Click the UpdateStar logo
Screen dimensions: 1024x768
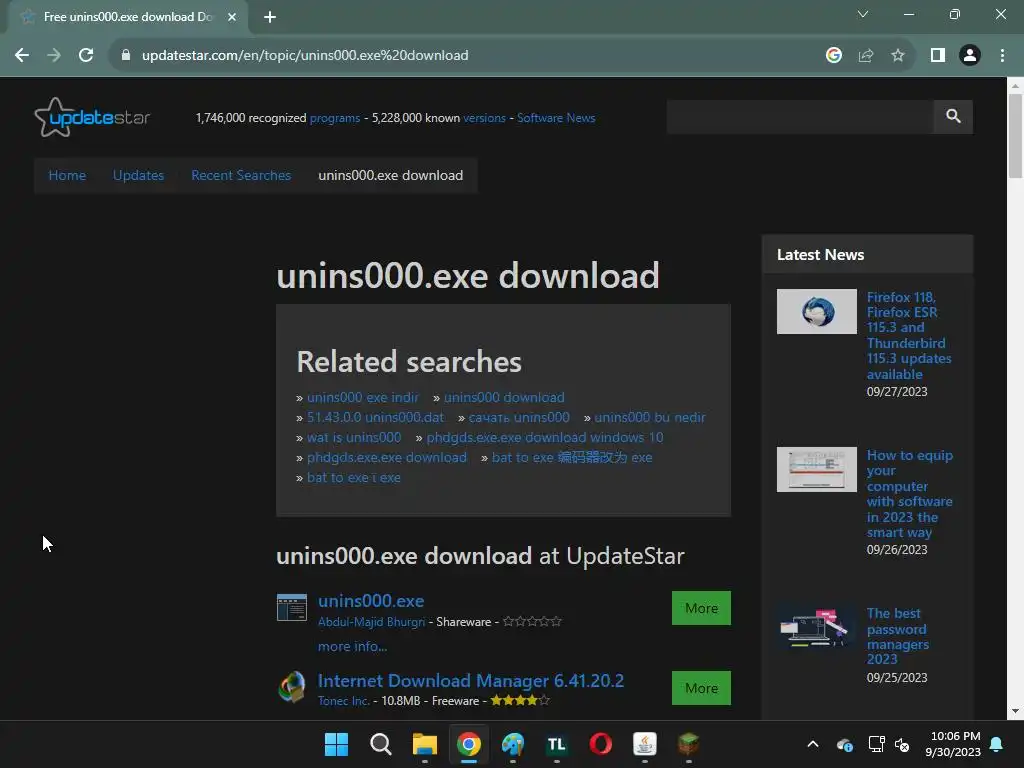pyautogui.click(x=92, y=118)
